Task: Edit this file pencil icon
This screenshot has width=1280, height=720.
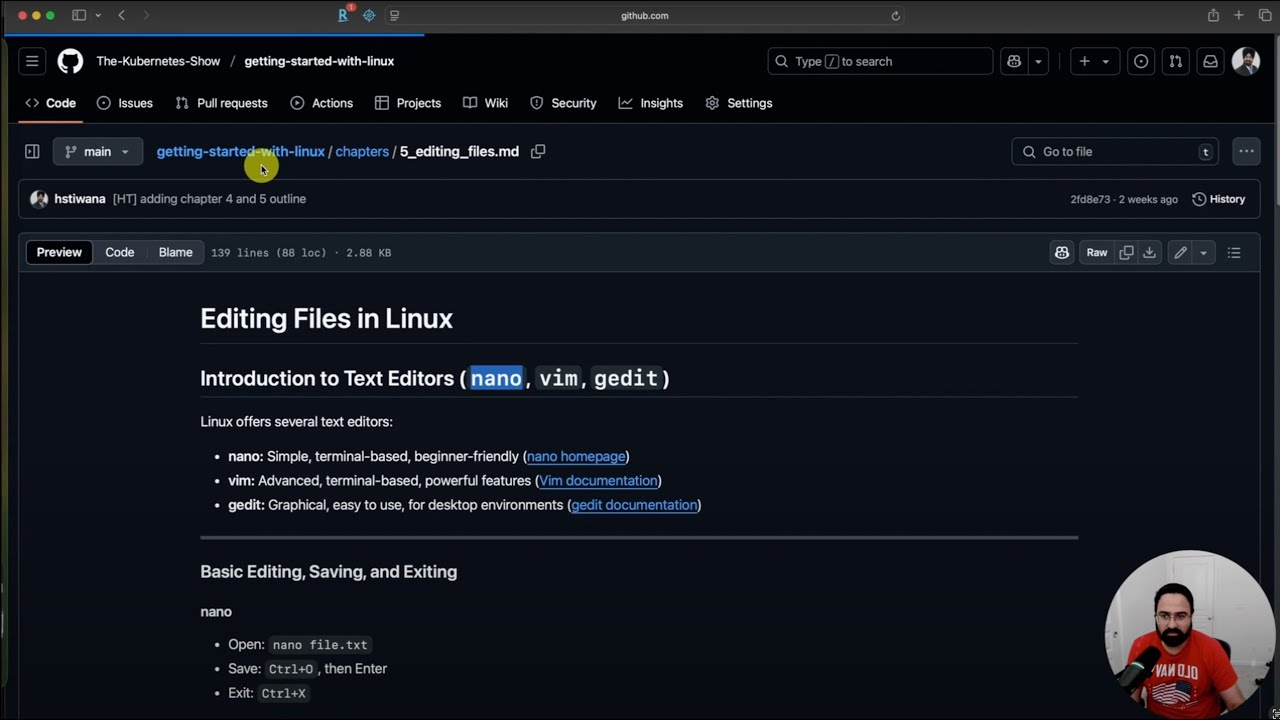Action: pos(1181,253)
